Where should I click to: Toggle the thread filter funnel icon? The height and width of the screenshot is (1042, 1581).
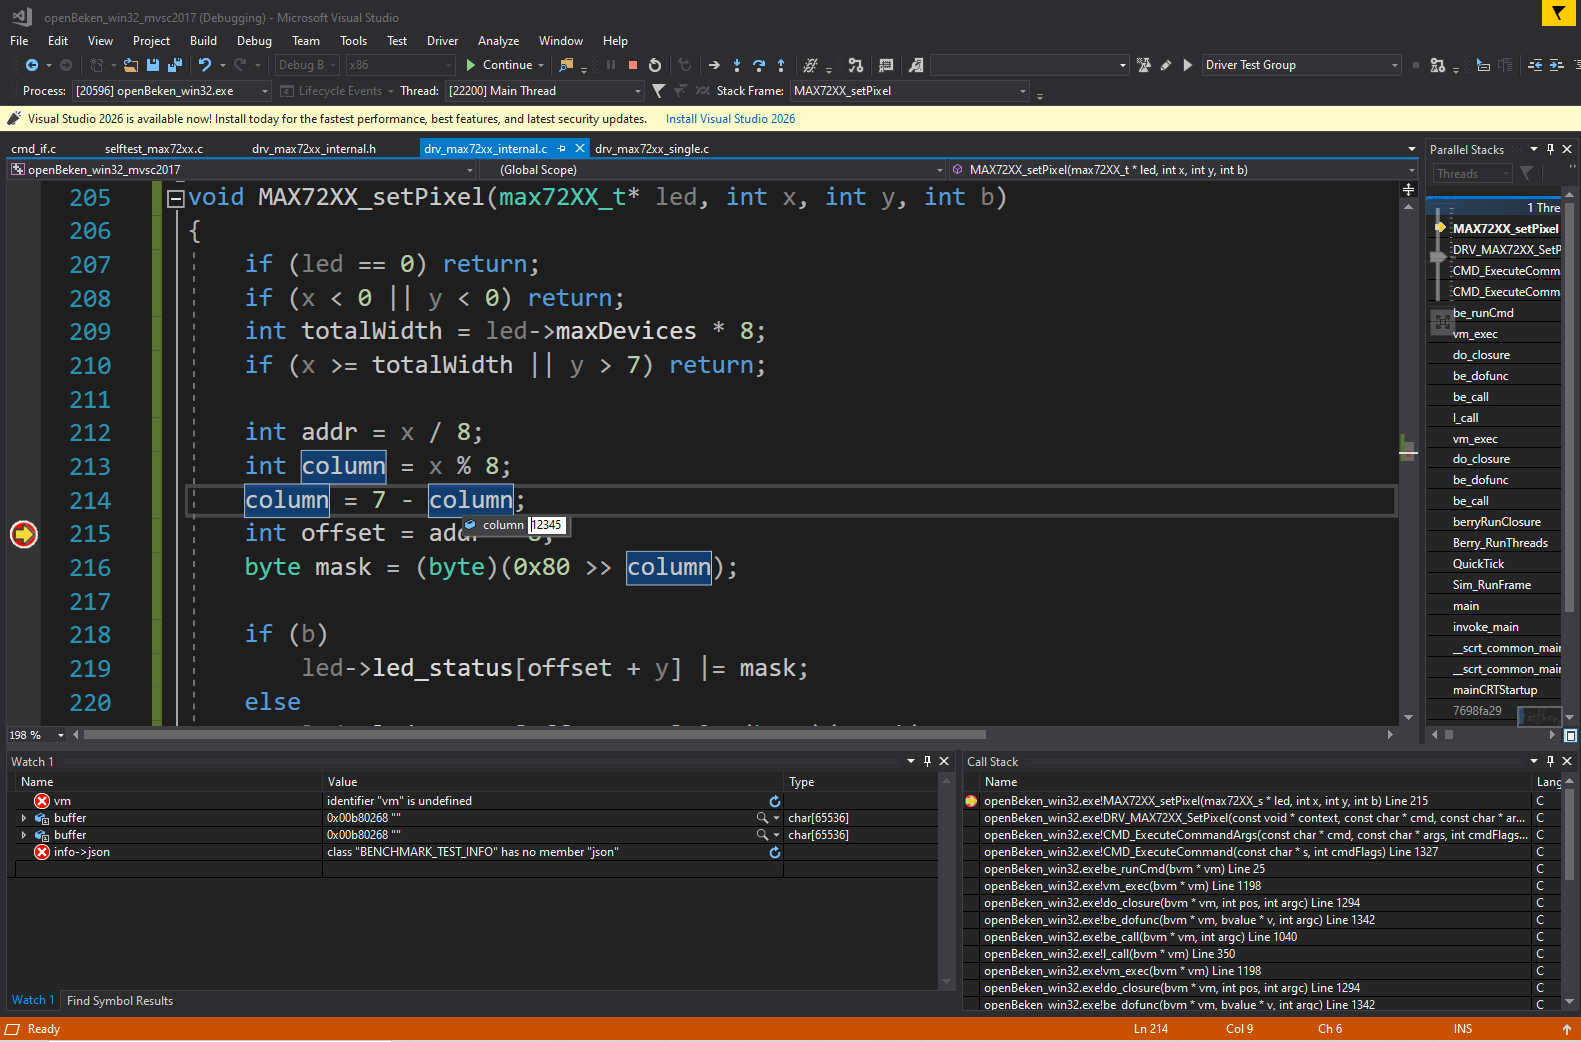click(658, 91)
